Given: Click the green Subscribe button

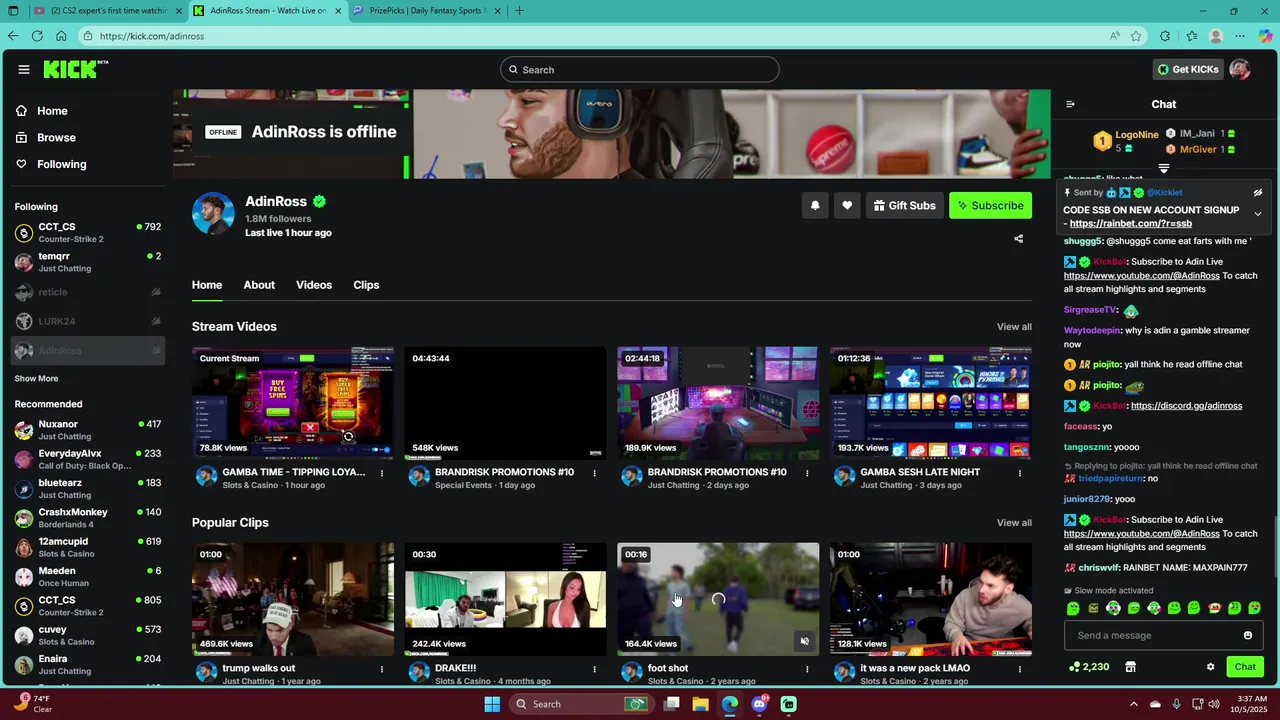Looking at the screenshot, I should [990, 206].
